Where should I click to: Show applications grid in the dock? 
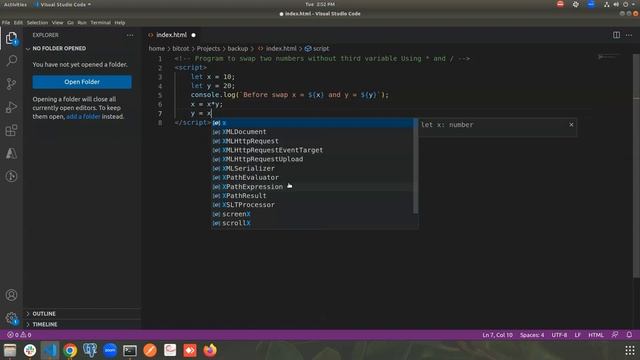coord(630,351)
